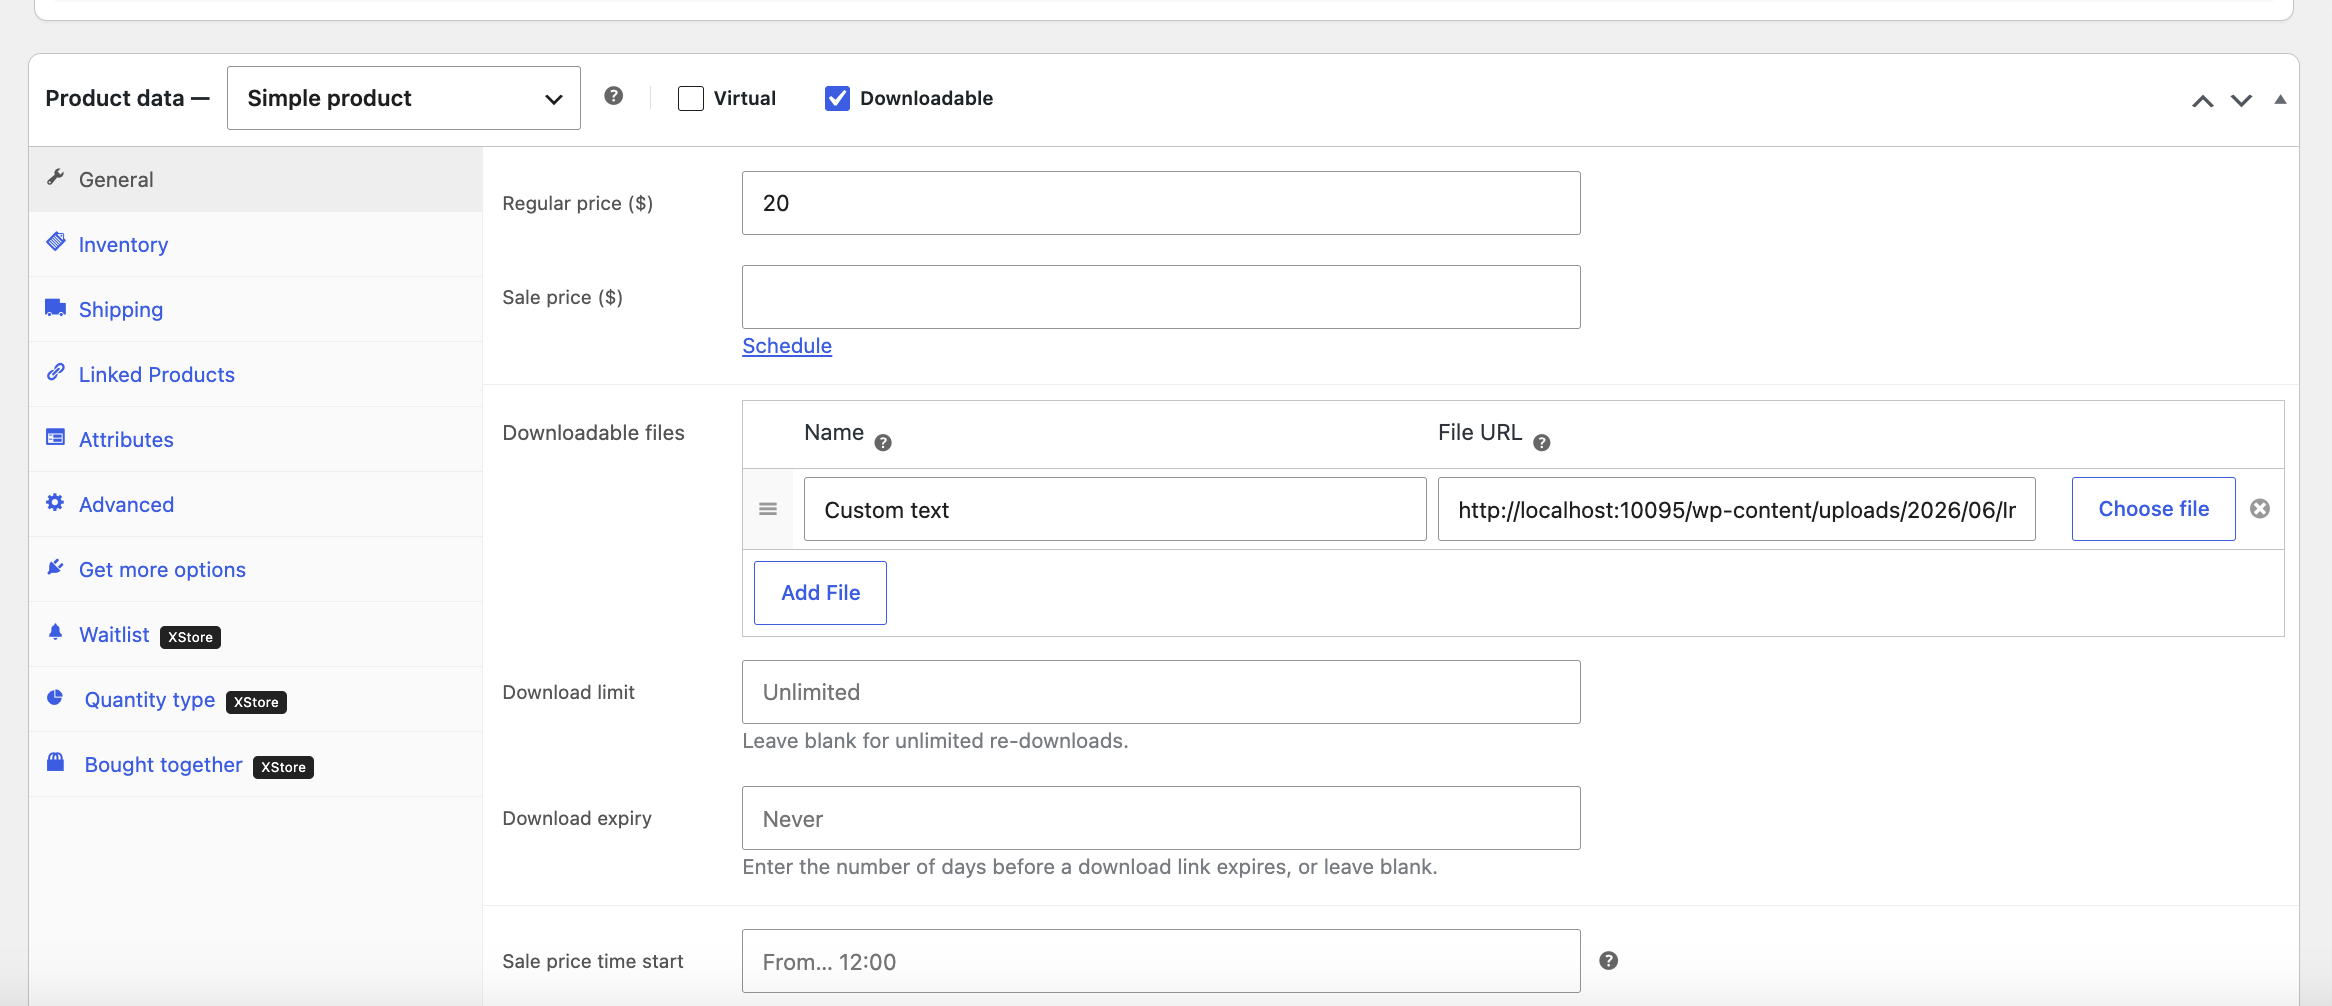Uncheck the Downloadable checkbox
Viewport: 2332px width, 1006px height.
(837, 98)
